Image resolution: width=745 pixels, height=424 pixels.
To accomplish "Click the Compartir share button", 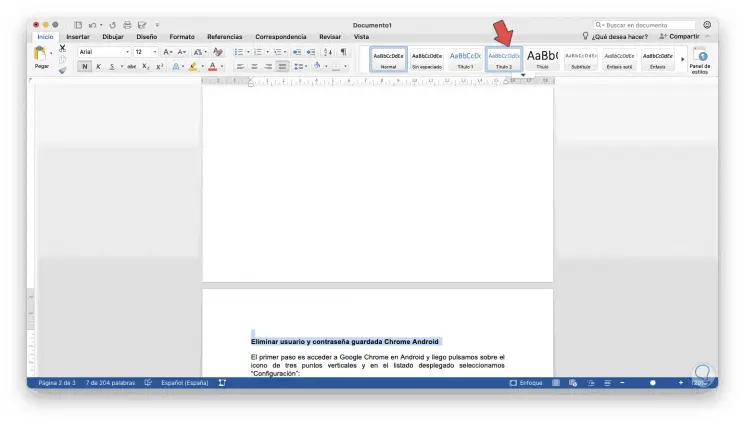I will point(679,37).
